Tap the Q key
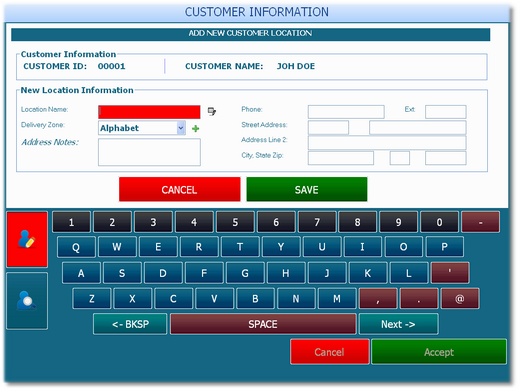 tap(76, 247)
